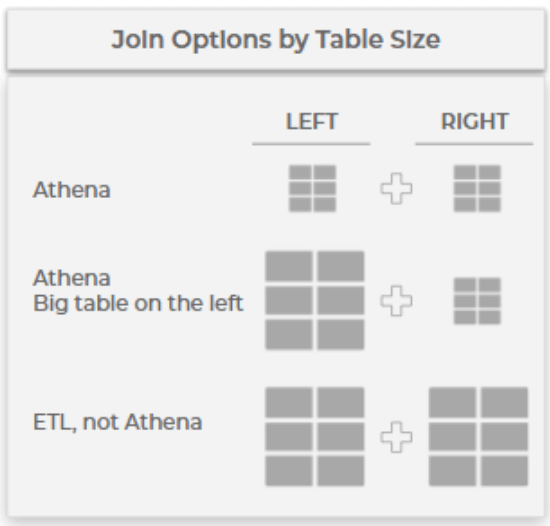Click the plus icon in the Athena row
This screenshot has height=526, width=550.
click(396, 188)
